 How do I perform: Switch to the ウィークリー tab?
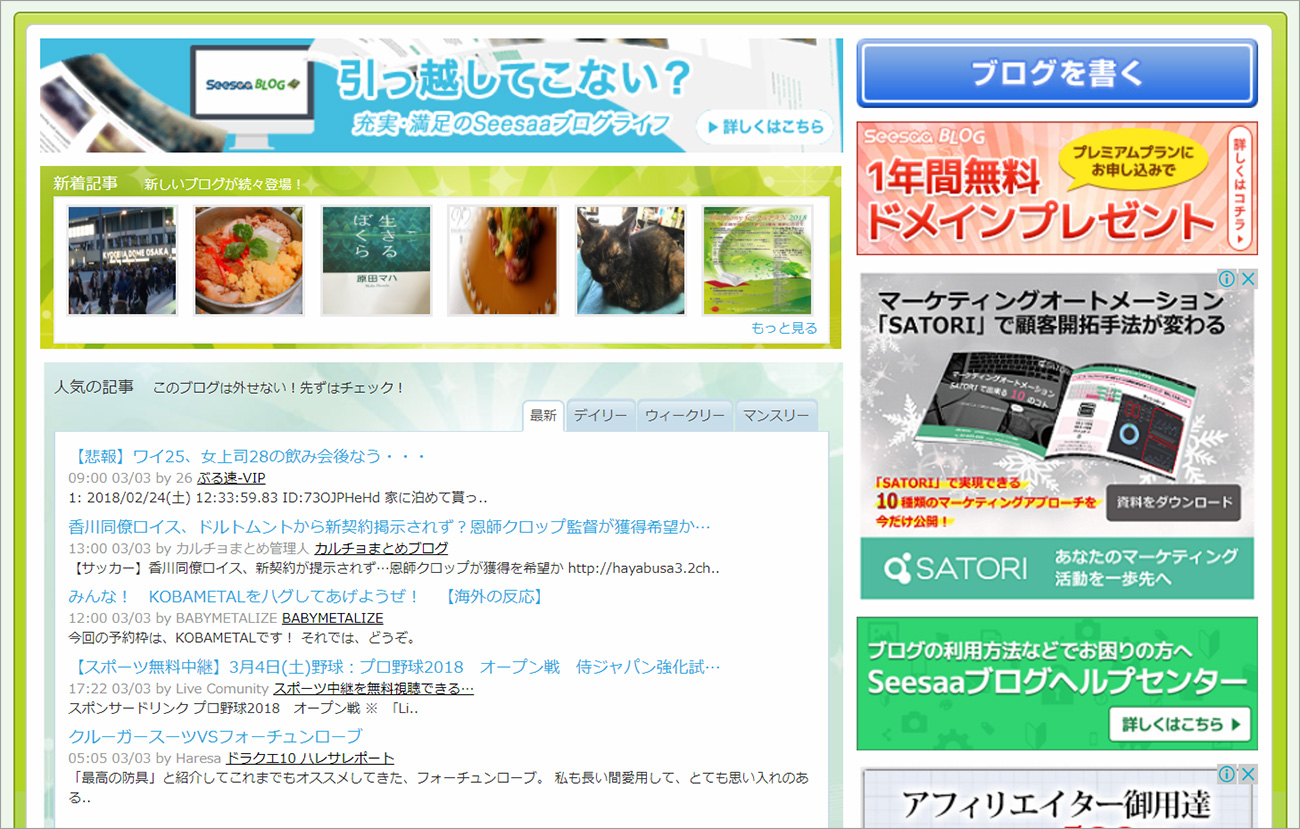coord(685,416)
